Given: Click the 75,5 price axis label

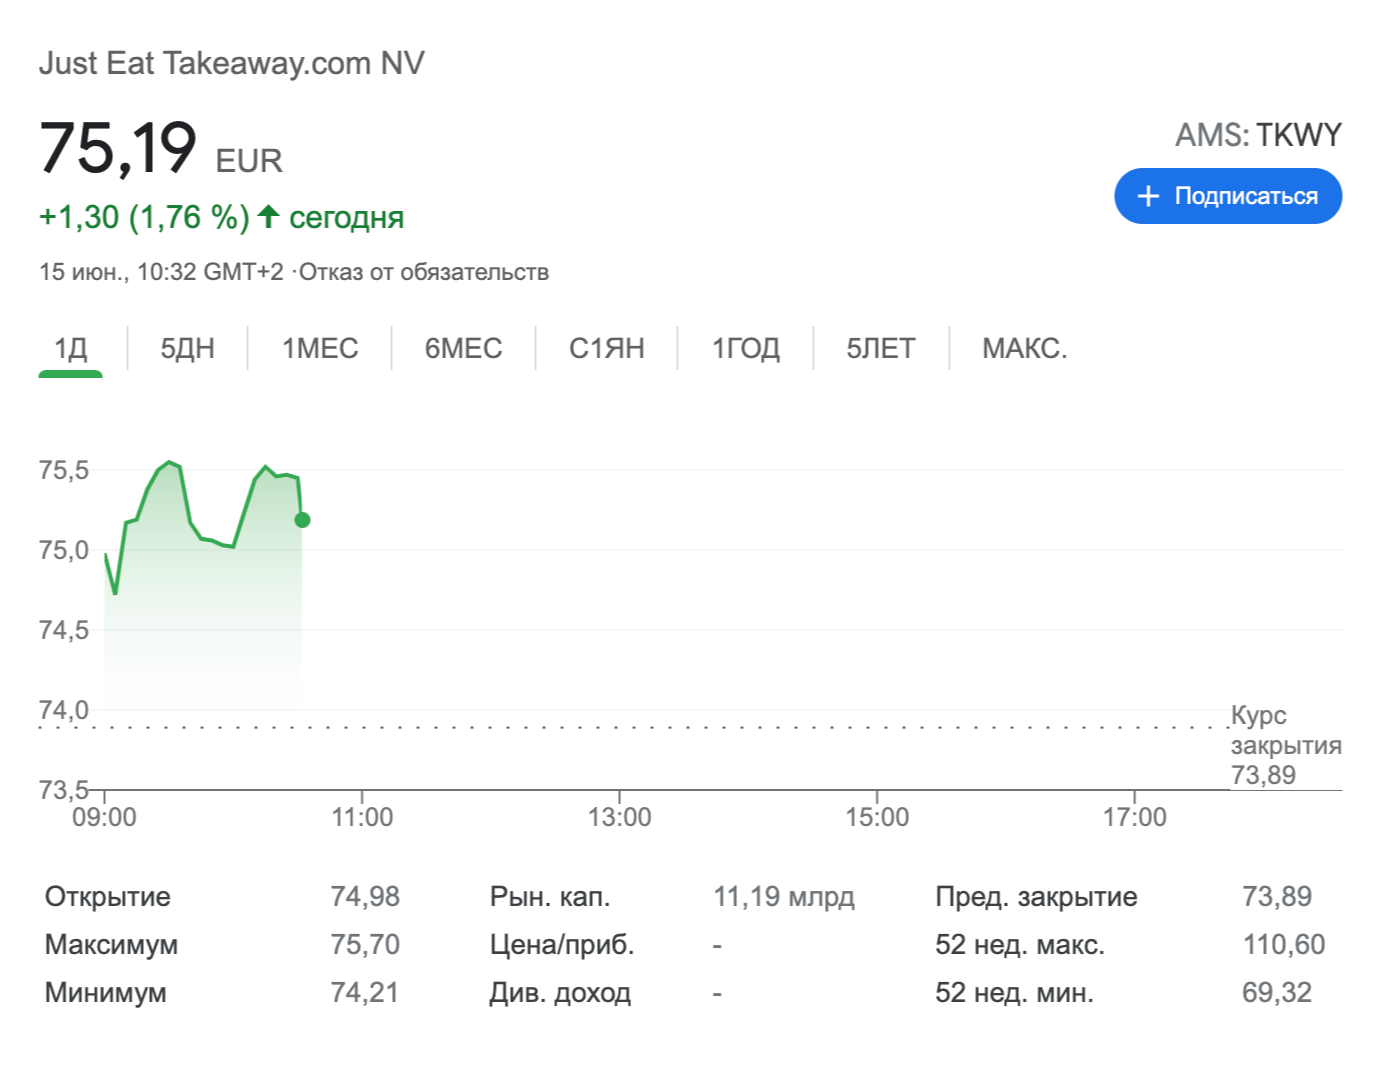Looking at the screenshot, I should click(x=64, y=470).
